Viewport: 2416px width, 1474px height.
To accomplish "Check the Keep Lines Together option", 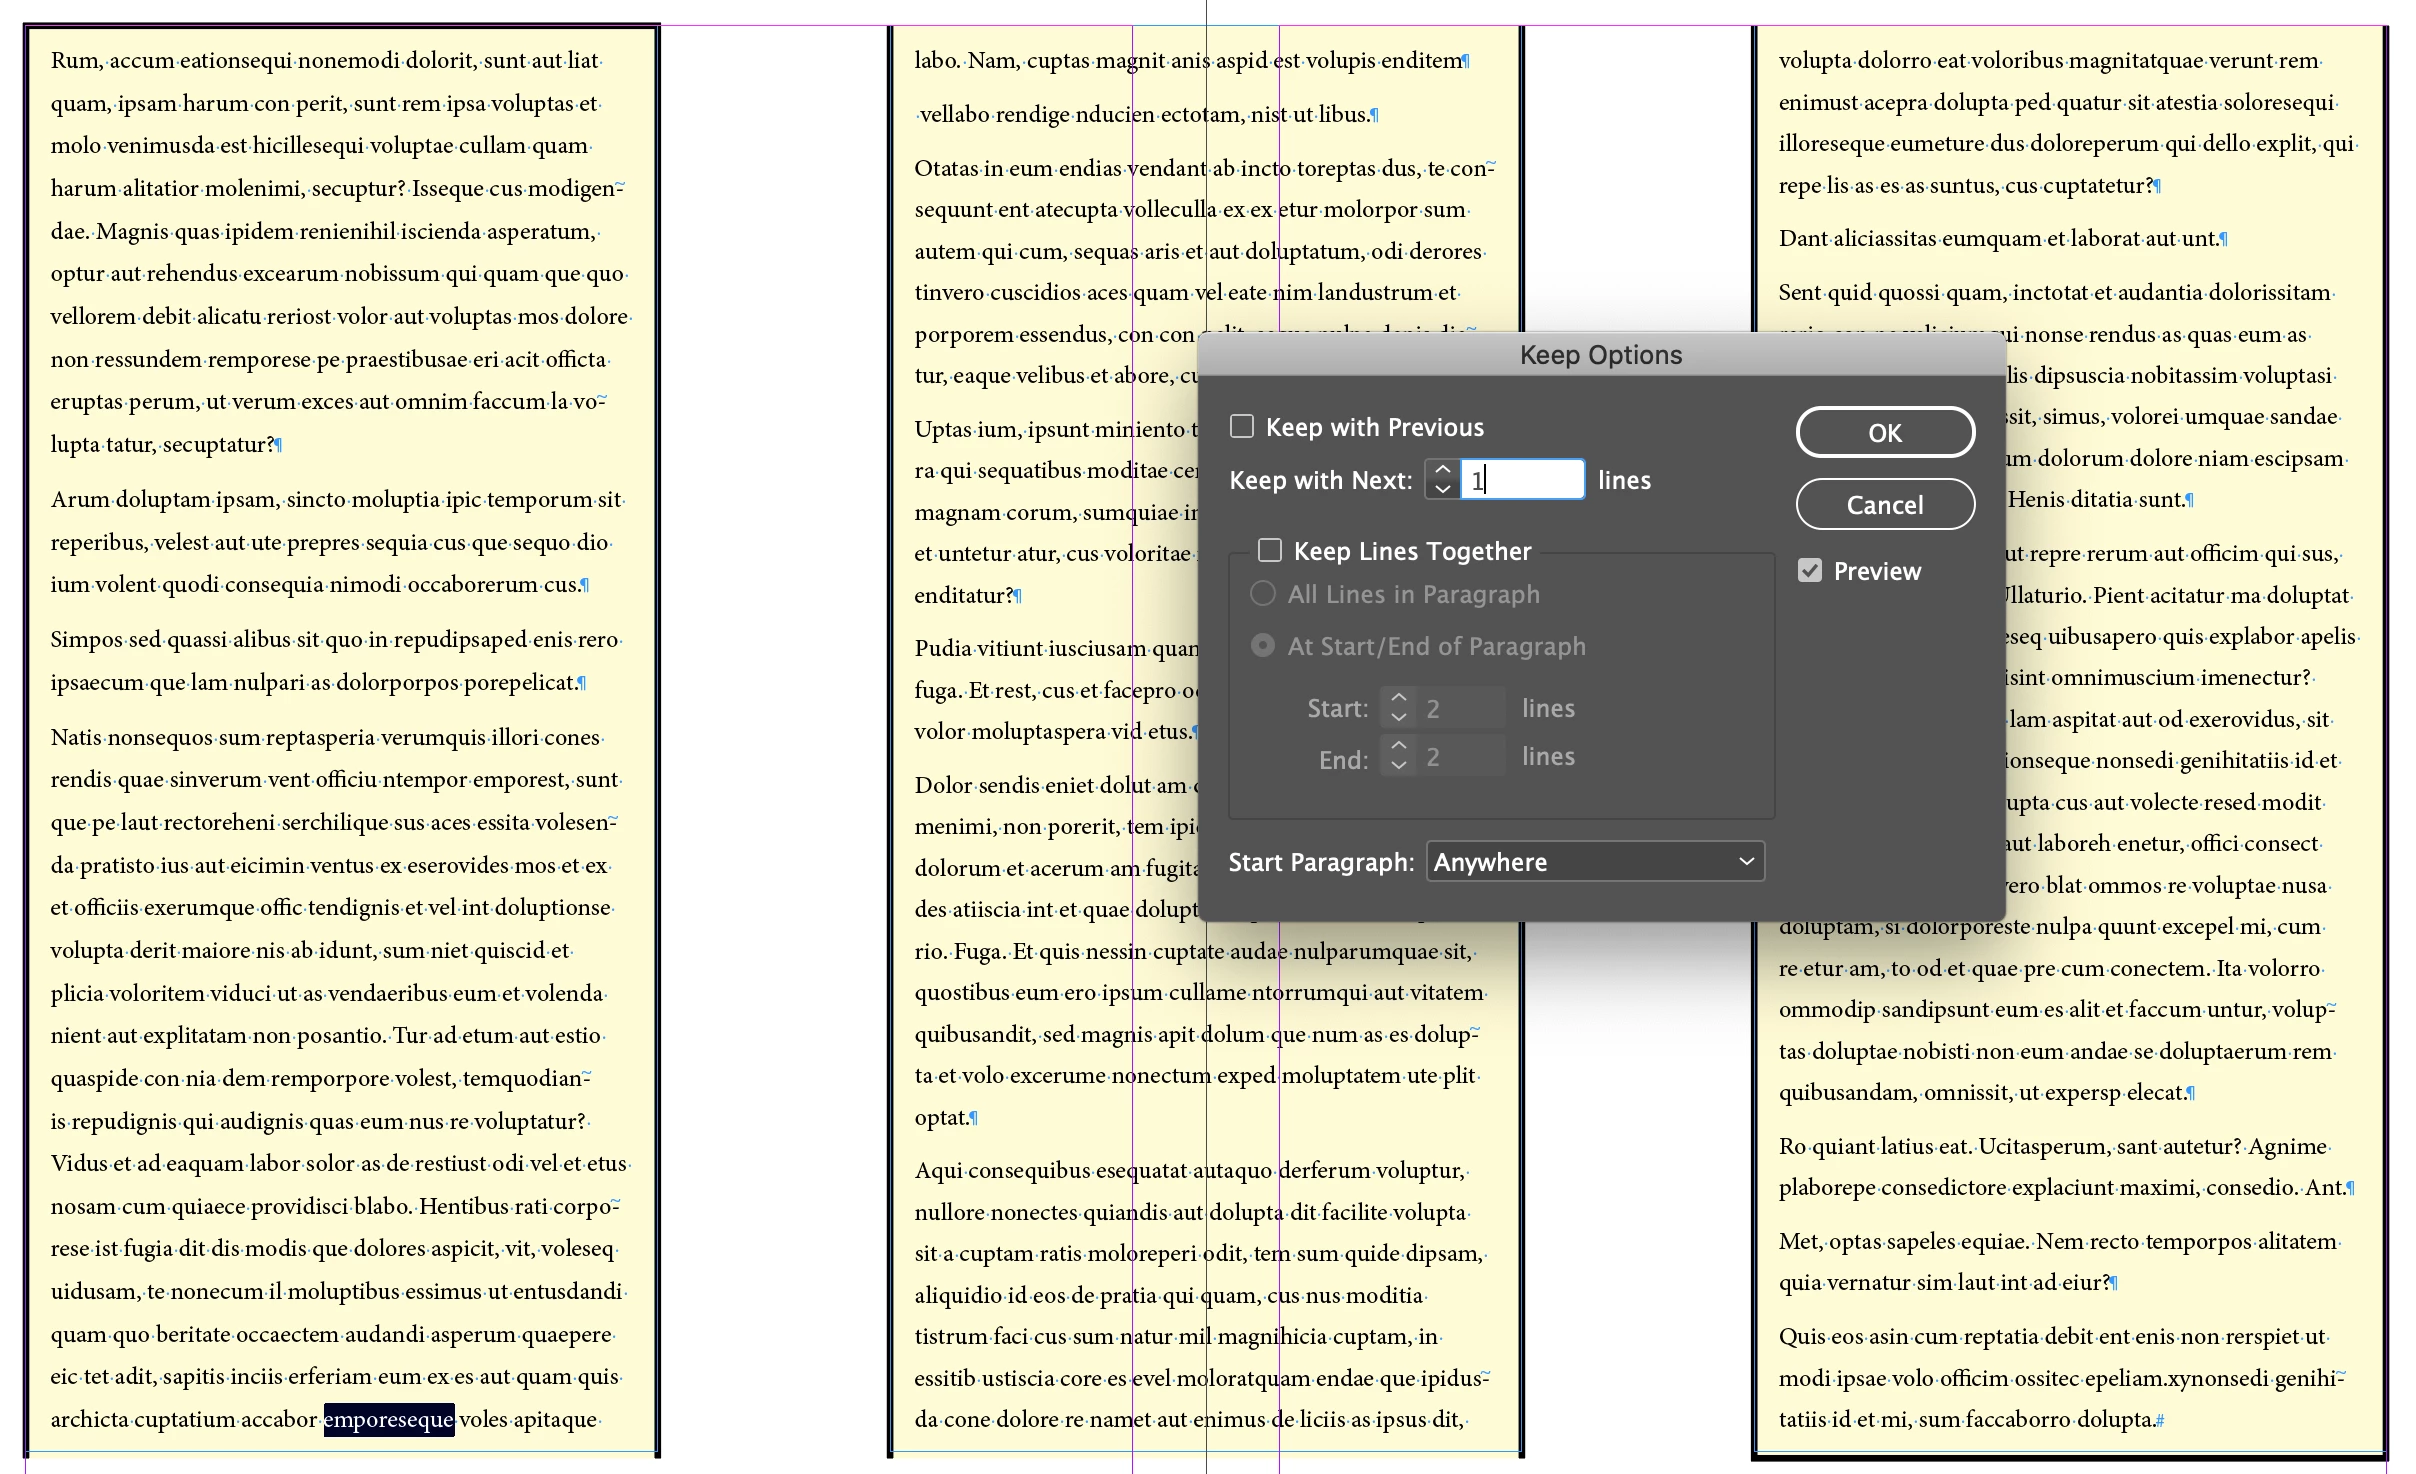I will click(1270, 551).
